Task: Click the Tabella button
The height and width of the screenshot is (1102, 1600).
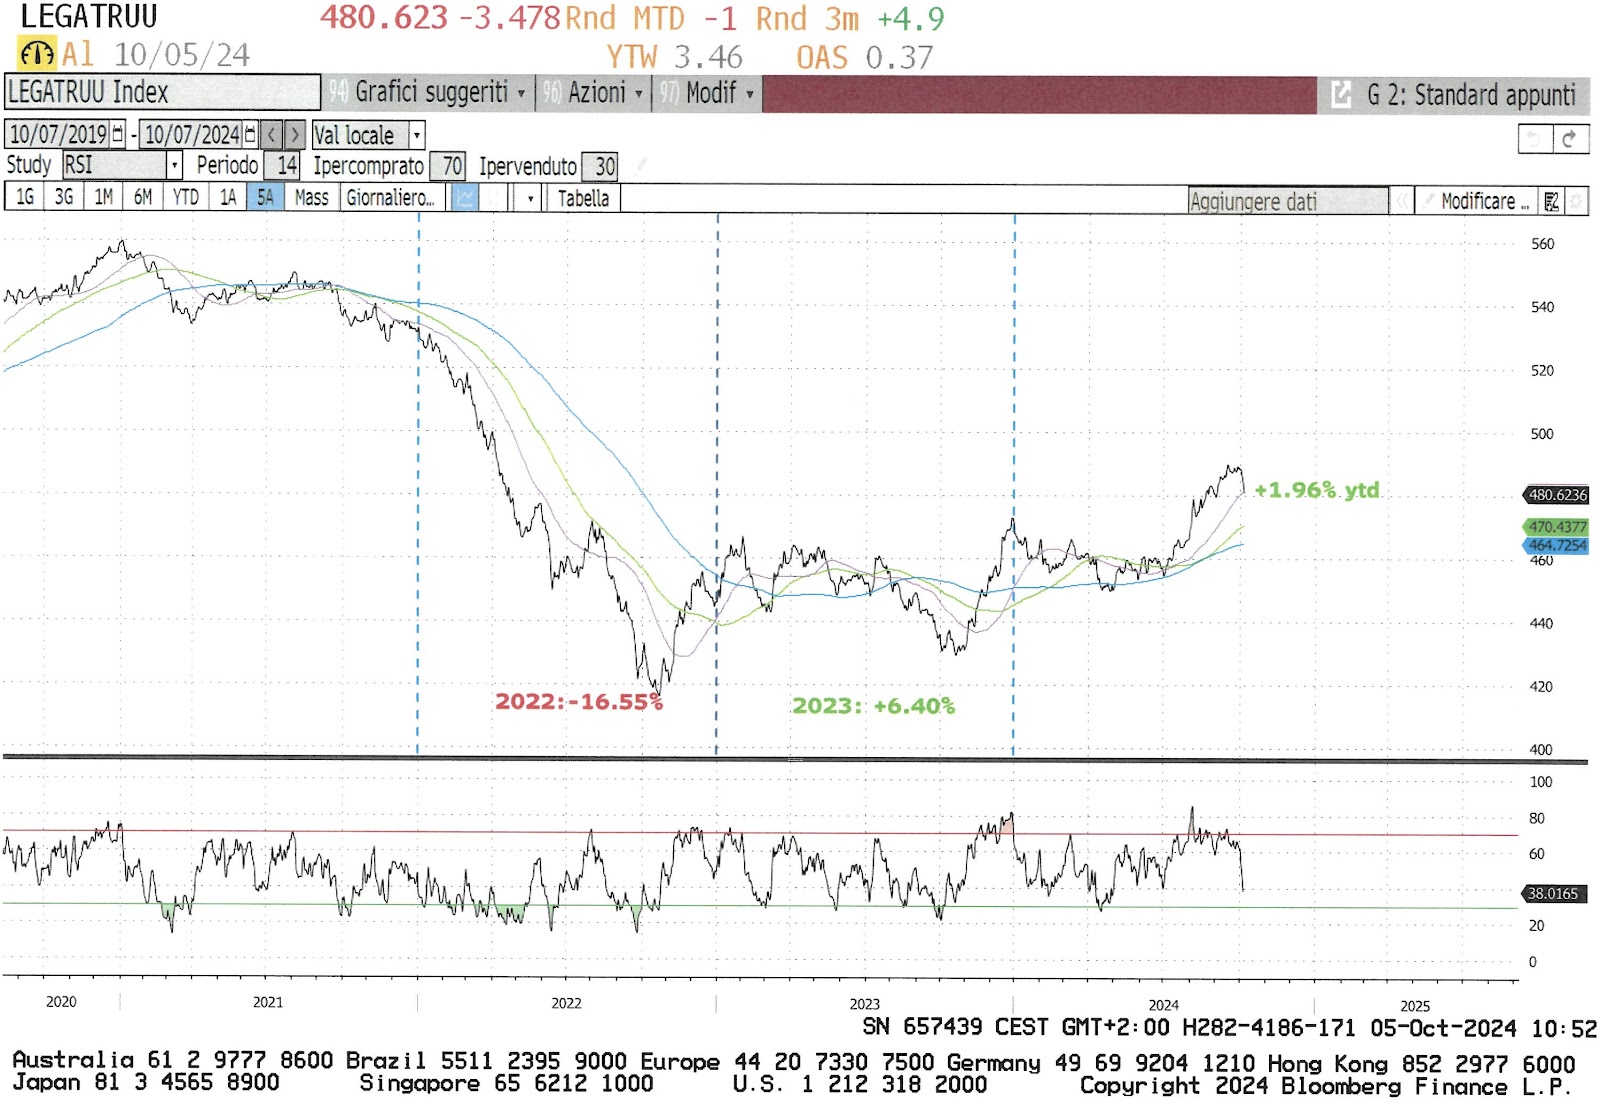Action: pos(583,198)
